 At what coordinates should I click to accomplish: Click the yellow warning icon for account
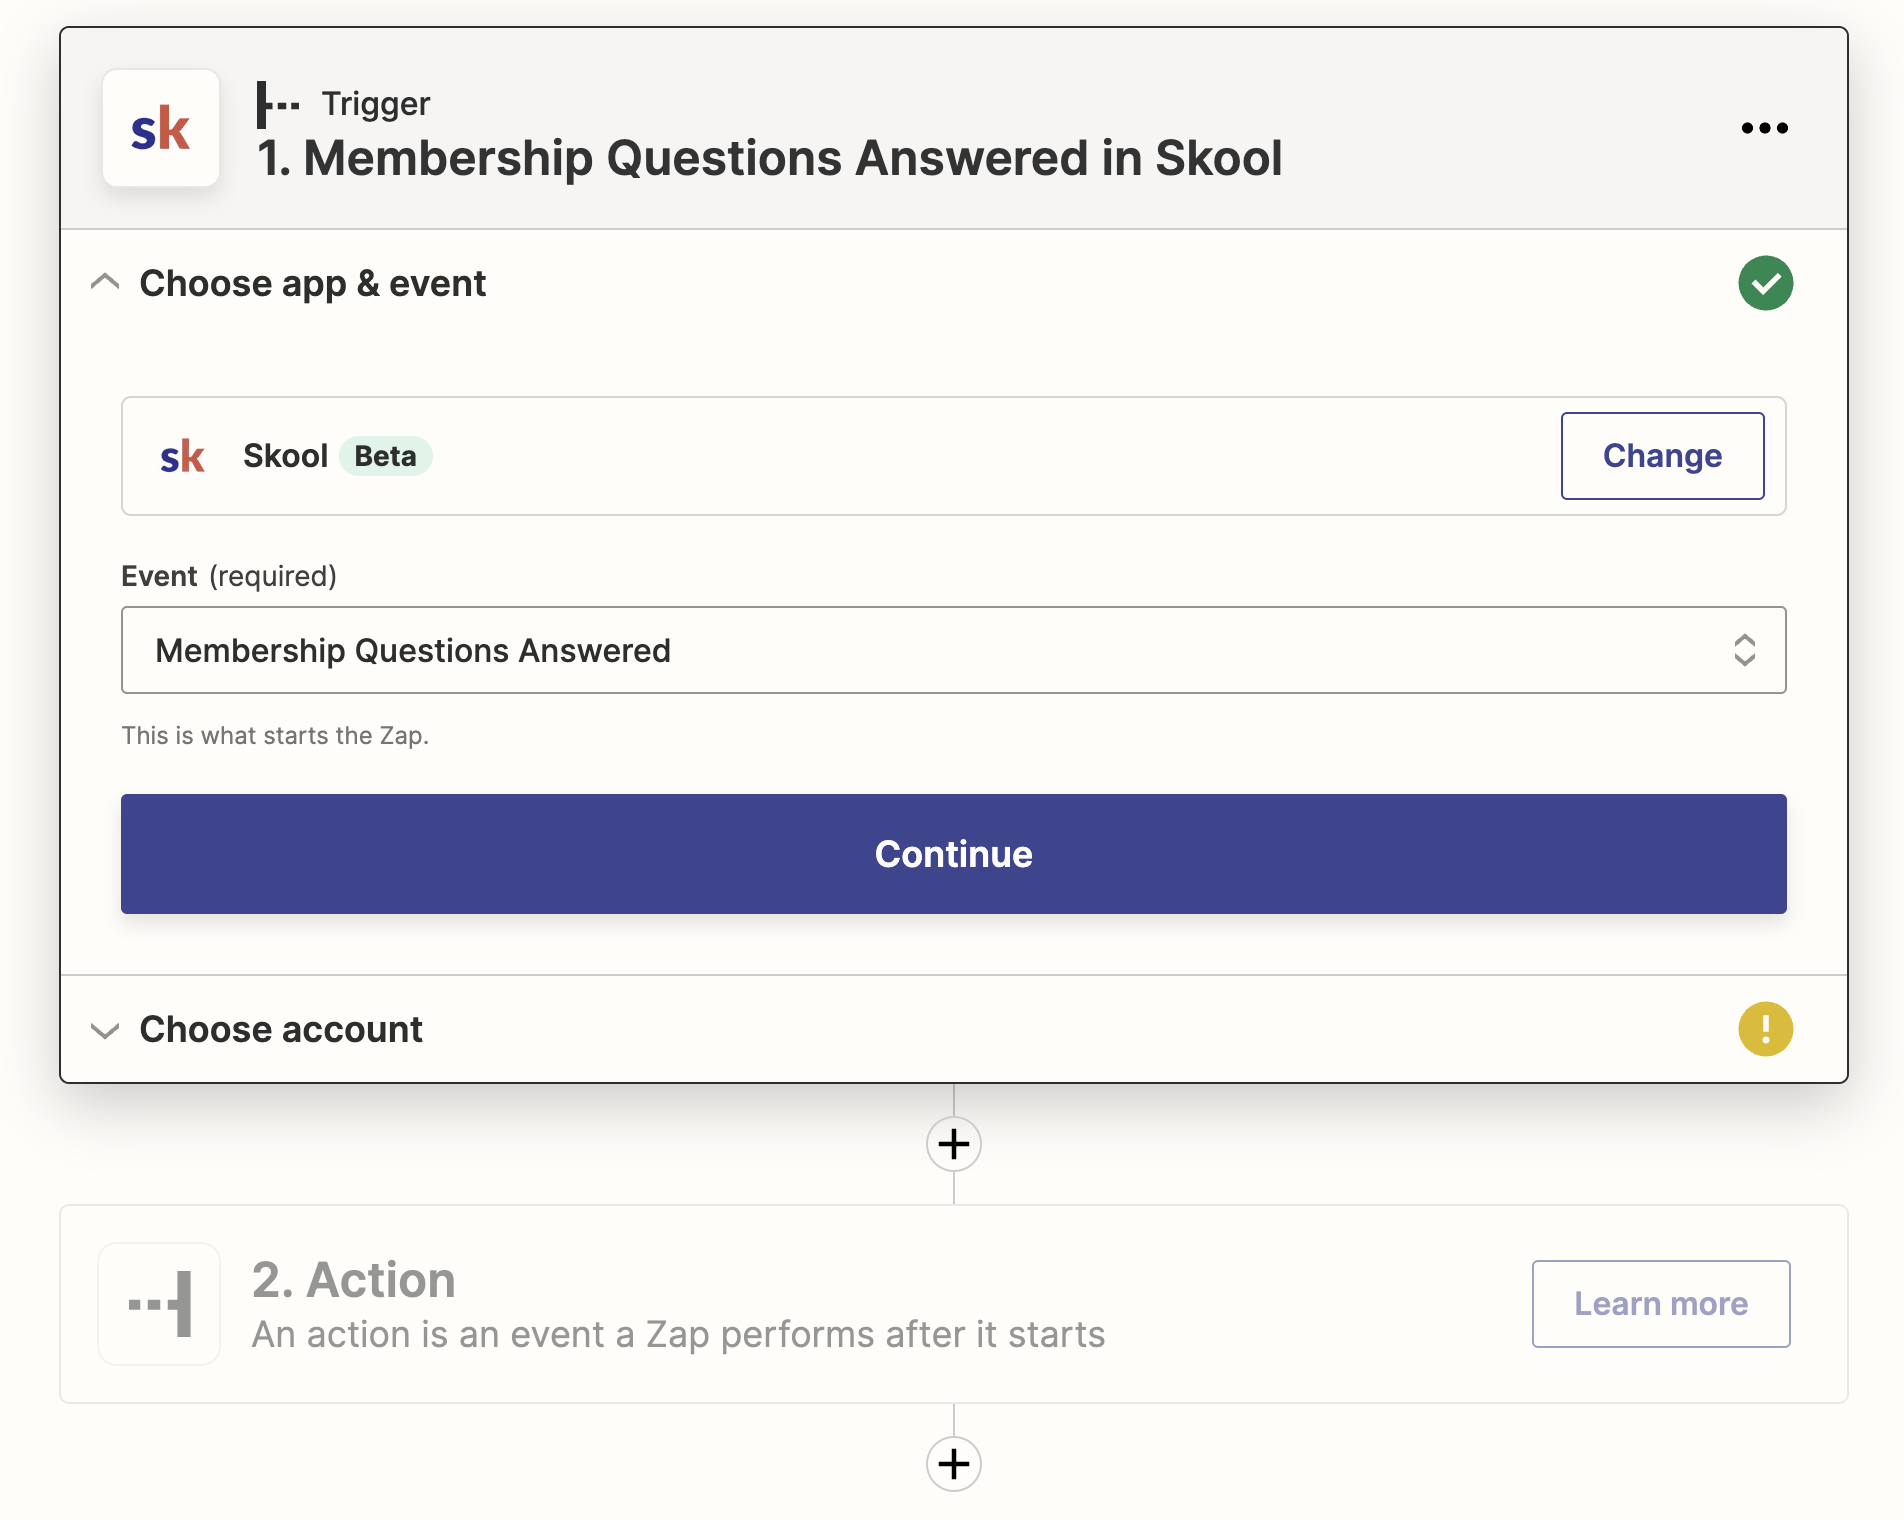pyautogui.click(x=1765, y=1029)
